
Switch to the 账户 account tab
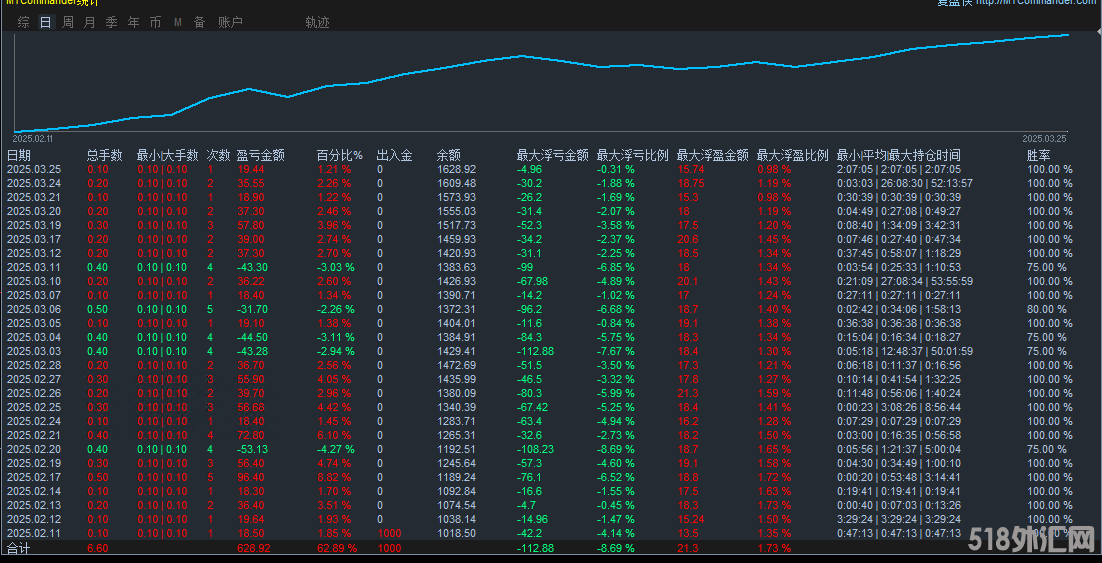coord(230,22)
